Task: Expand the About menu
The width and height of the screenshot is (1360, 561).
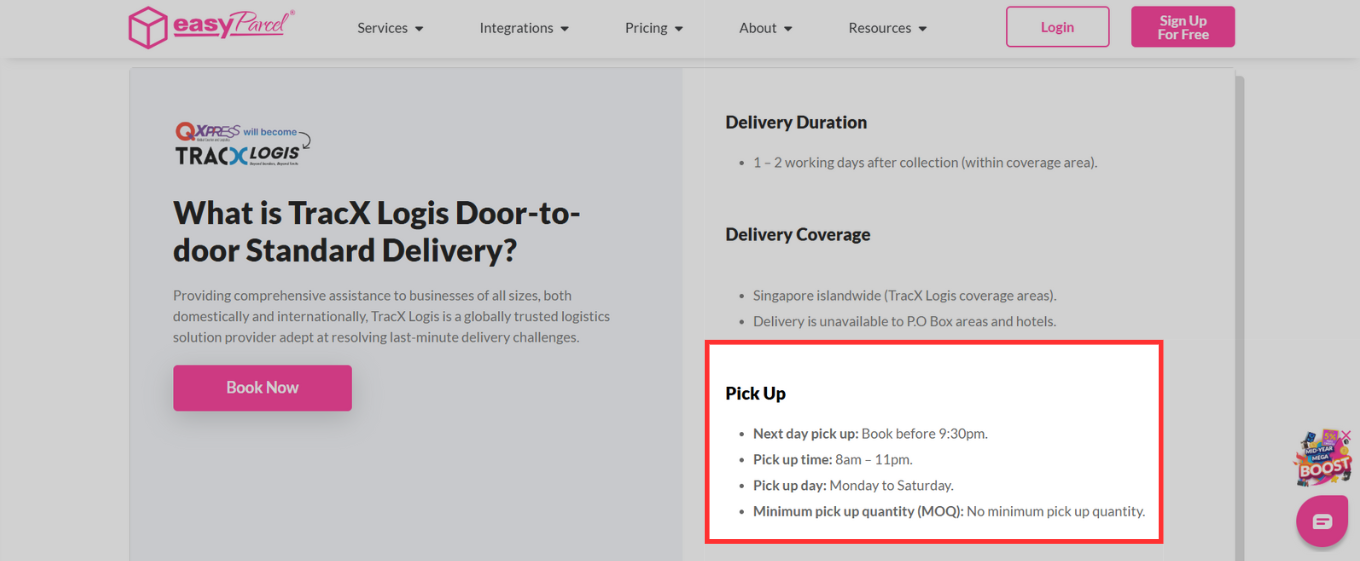Action: coord(765,28)
